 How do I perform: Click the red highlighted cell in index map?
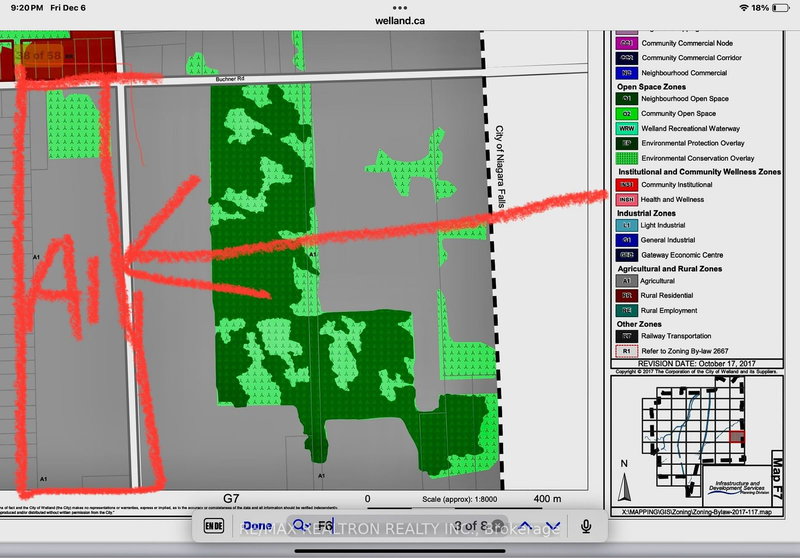pos(737,435)
